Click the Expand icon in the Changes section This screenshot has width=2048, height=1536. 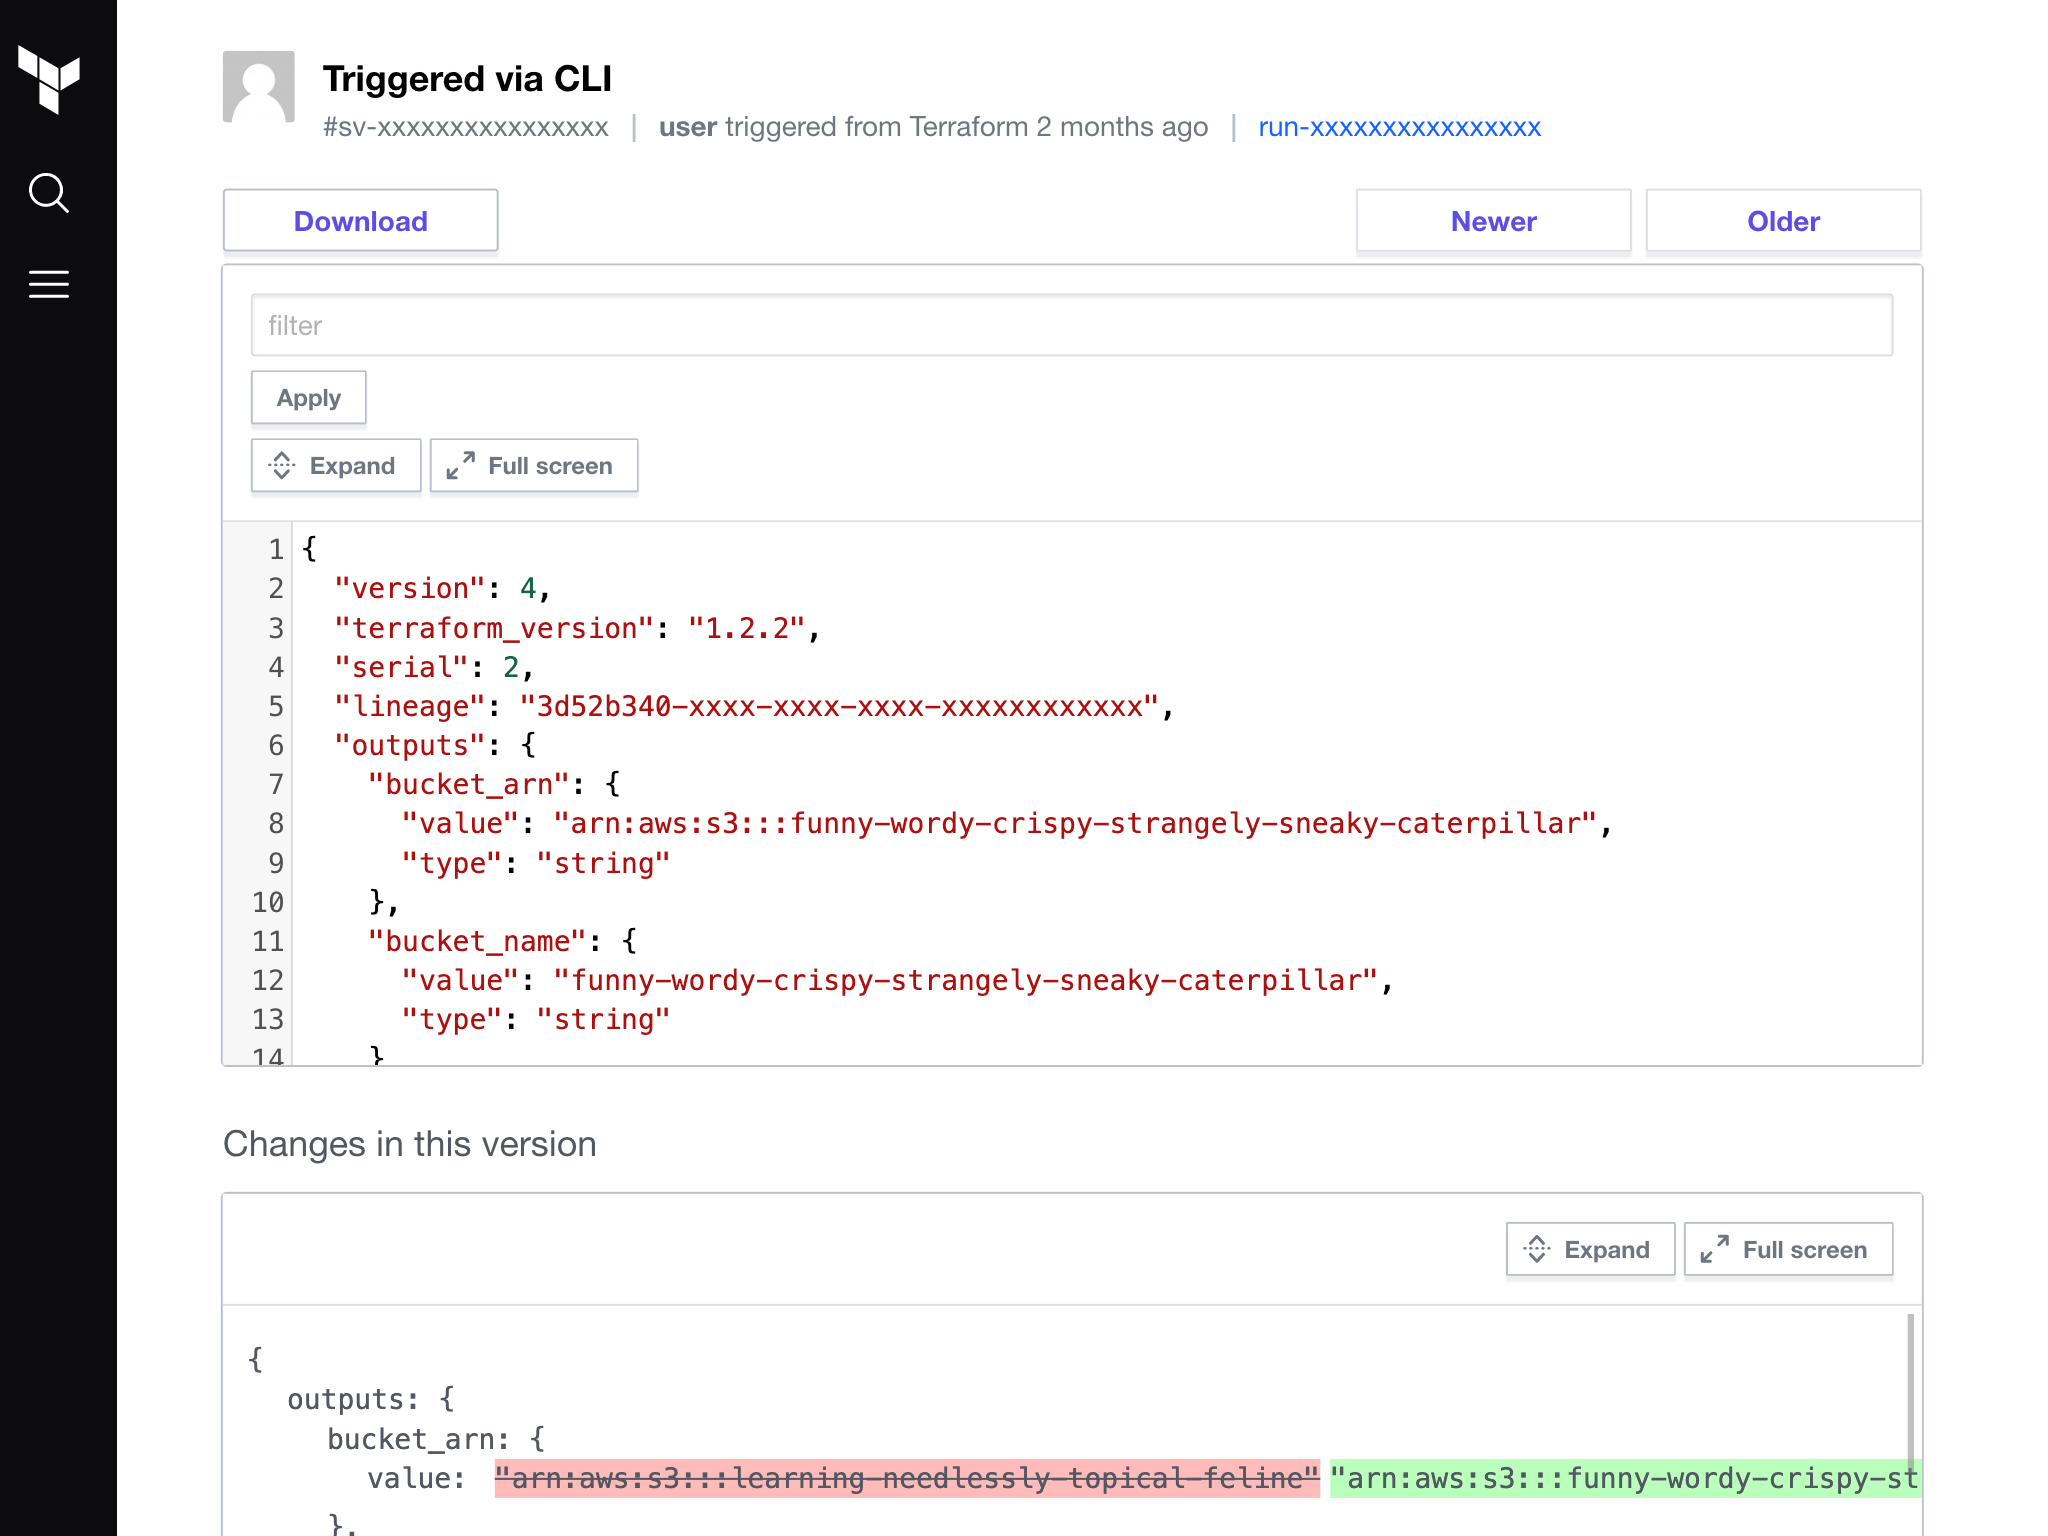click(1540, 1248)
